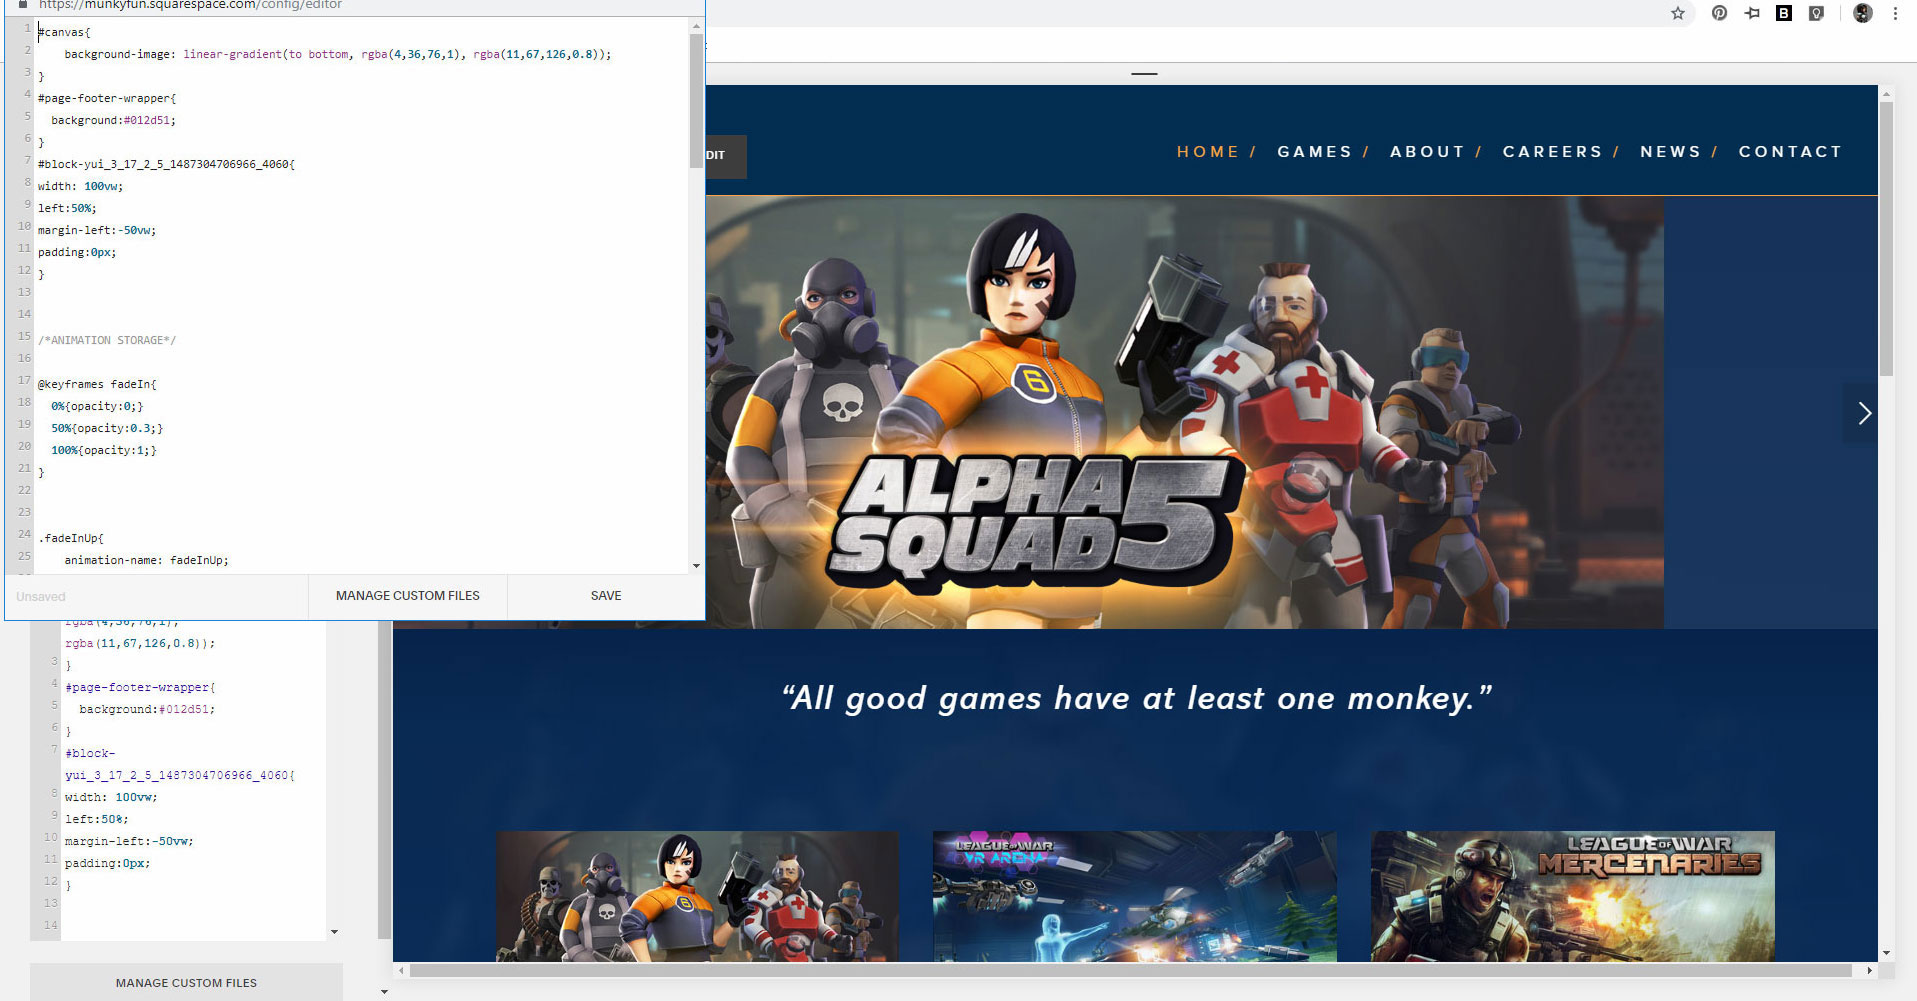Click the popup editor vertical scrollbar thumb
This screenshot has width=1917, height=1001.
point(696,100)
